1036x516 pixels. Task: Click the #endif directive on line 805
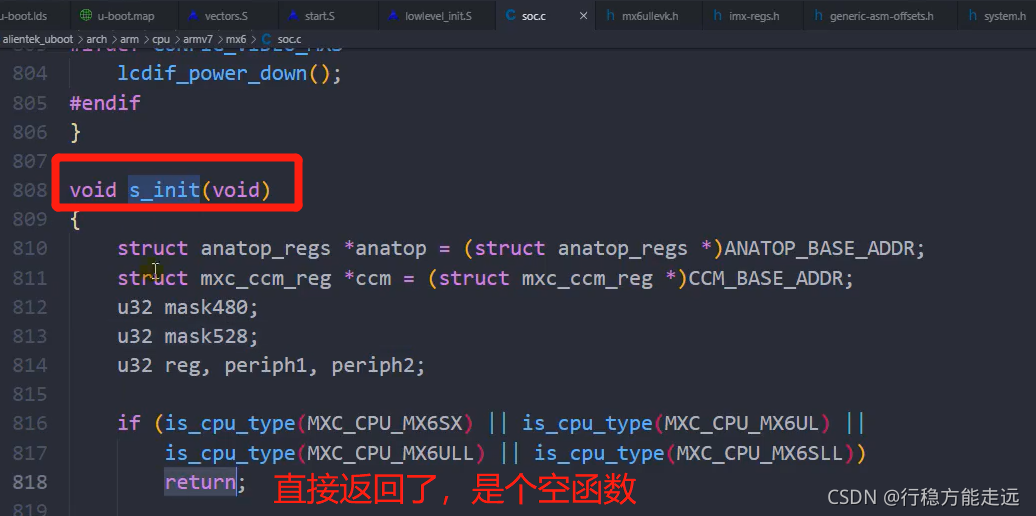(x=105, y=103)
